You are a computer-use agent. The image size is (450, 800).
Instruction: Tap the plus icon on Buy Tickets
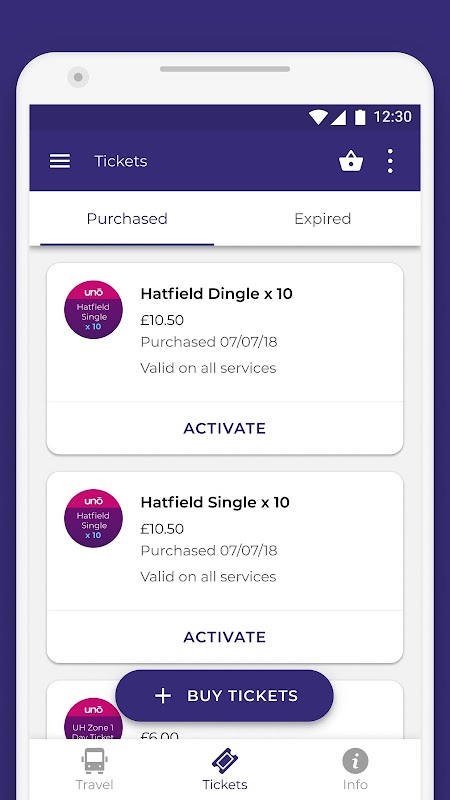coord(163,696)
